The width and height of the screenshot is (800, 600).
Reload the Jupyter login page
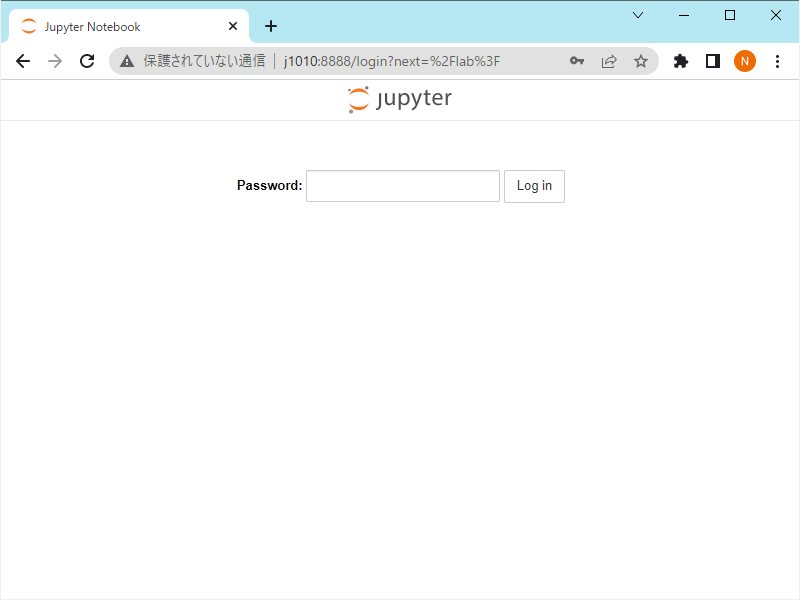click(x=87, y=61)
